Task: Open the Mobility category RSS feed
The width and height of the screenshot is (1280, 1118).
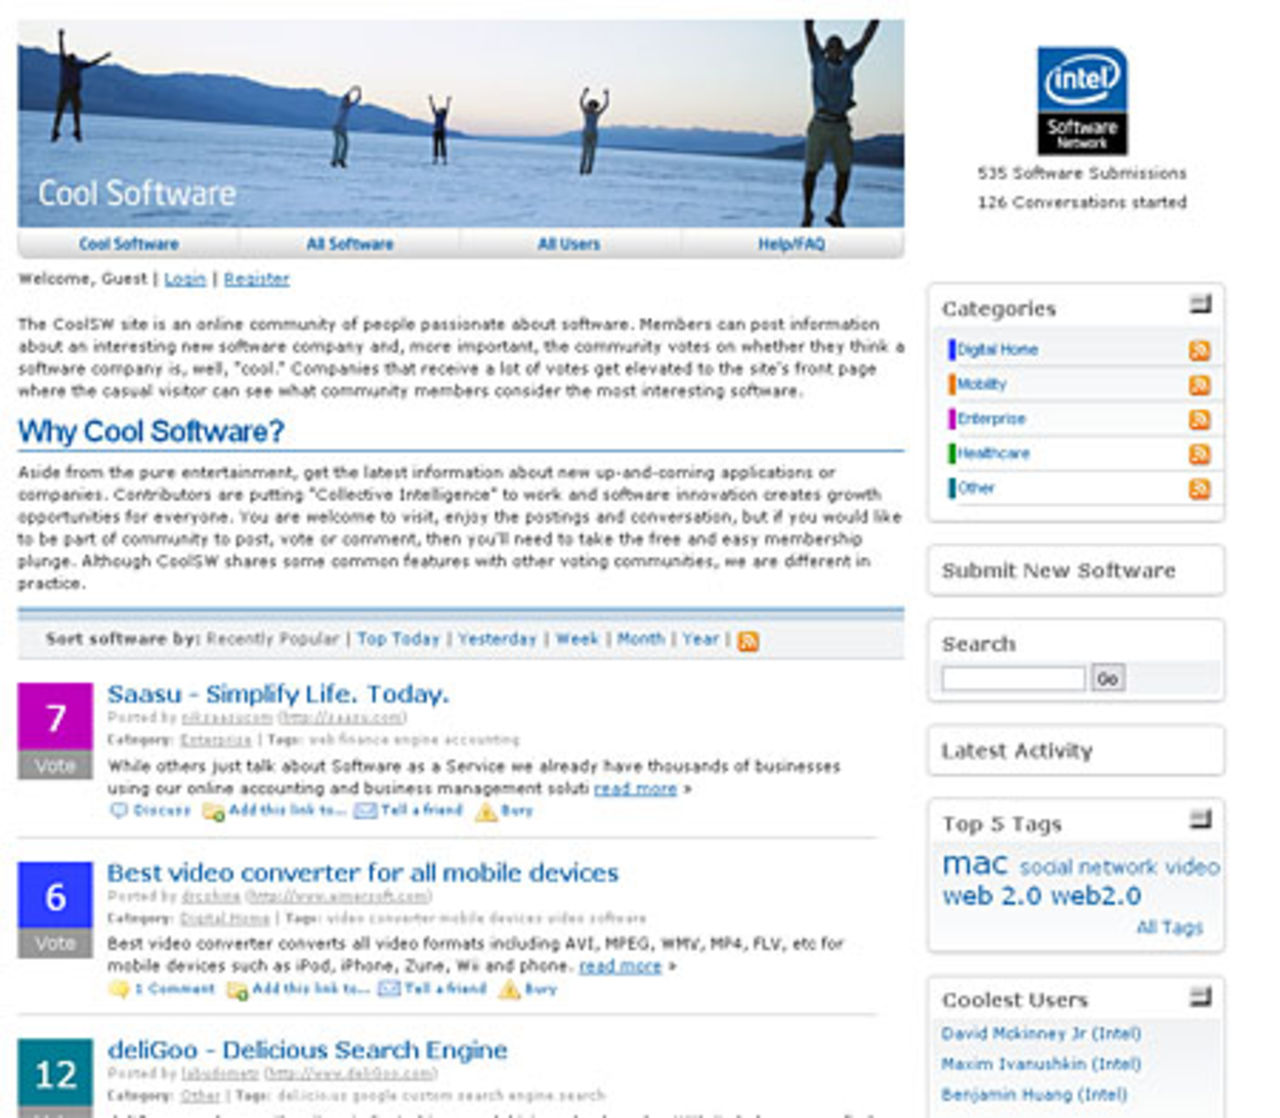Action: [1198, 384]
